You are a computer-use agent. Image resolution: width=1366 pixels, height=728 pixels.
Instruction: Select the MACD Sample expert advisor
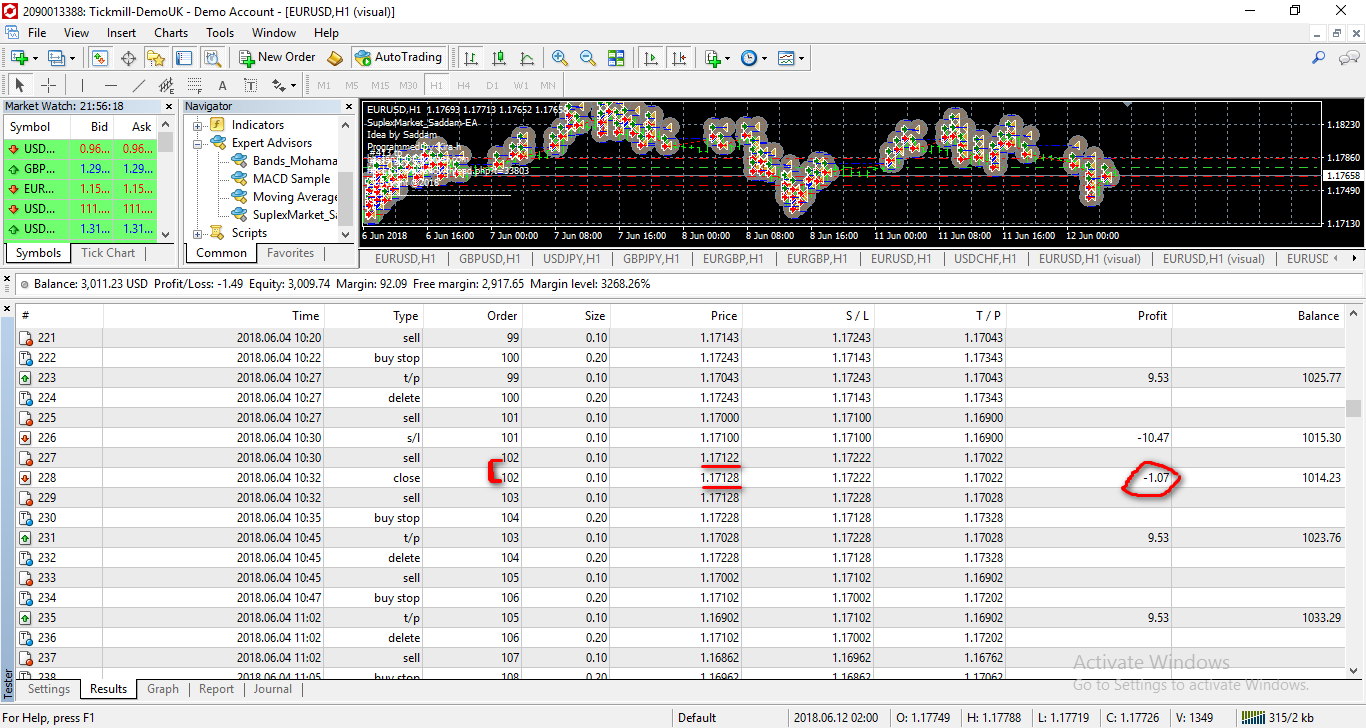coord(290,179)
